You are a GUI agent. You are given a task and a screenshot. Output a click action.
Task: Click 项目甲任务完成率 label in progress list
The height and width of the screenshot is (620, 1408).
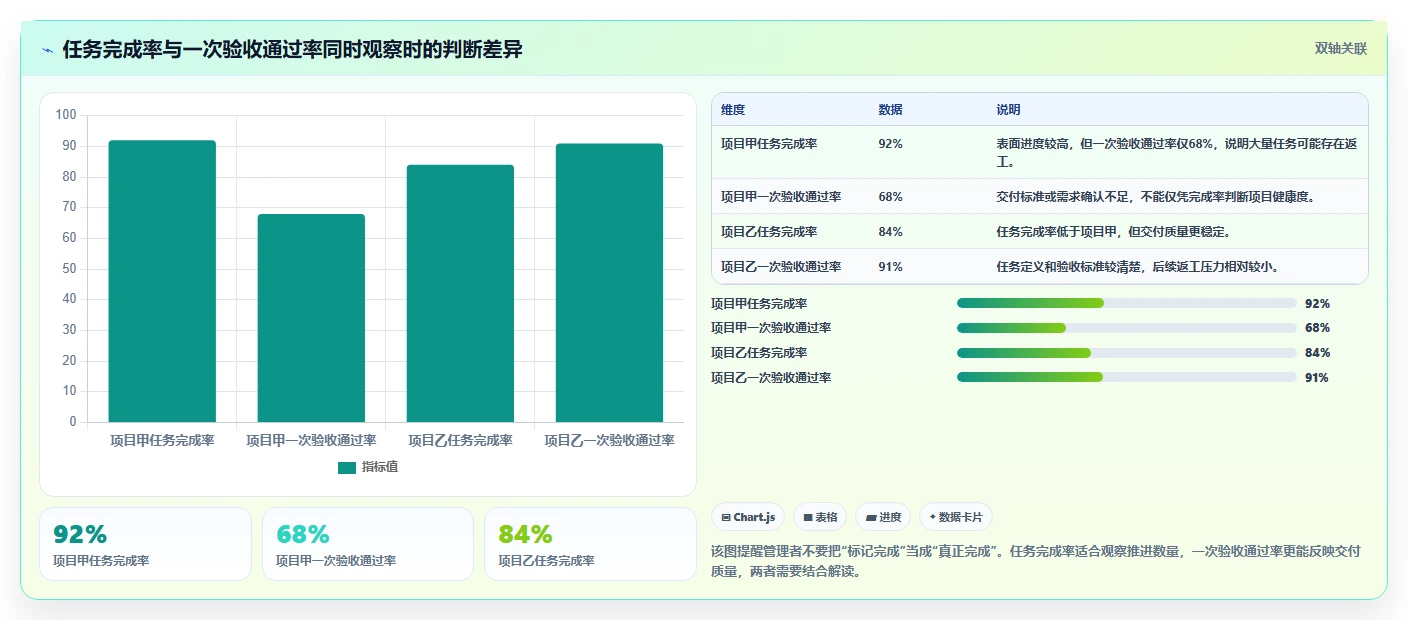pyautogui.click(x=759, y=304)
